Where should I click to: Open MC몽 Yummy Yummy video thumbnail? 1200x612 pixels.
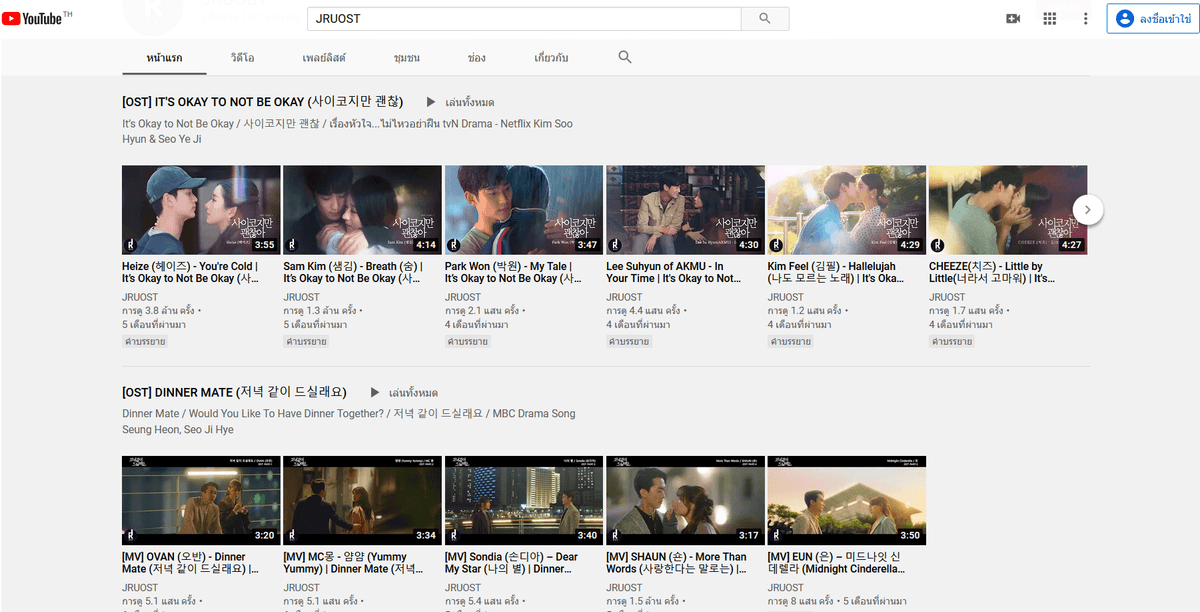(362, 500)
